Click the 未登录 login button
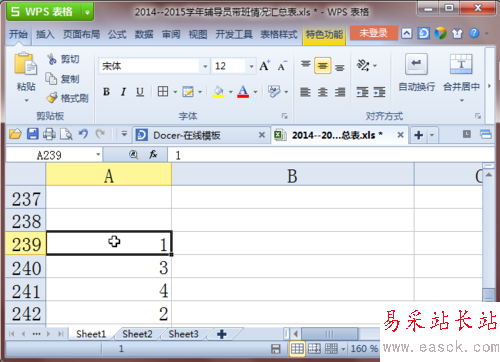This screenshot has height=362, width=500. coord(373,33)
